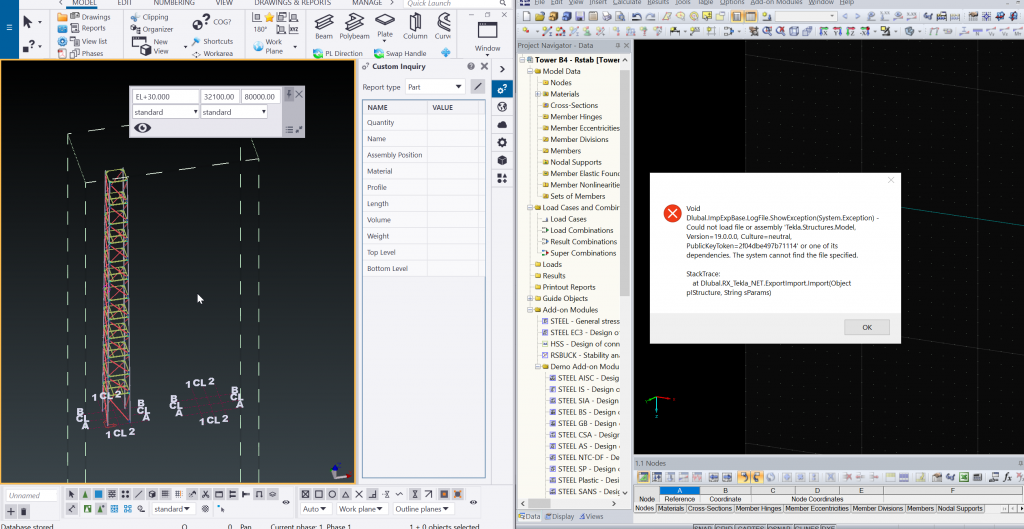Click the Shortcuts button

212,41
